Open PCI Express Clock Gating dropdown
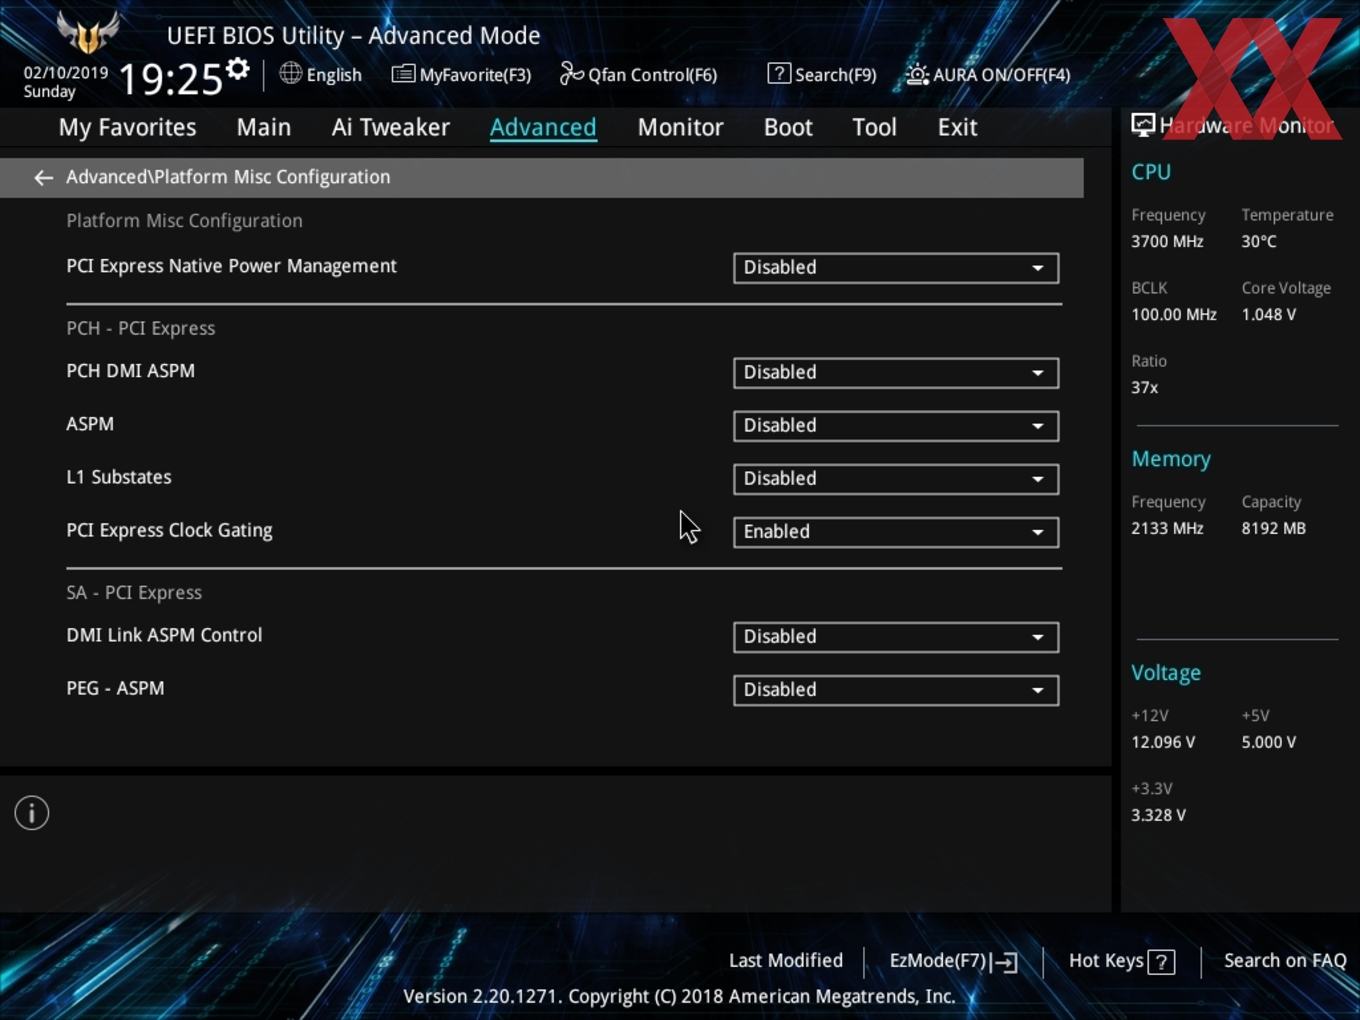This screenshot has width=1360, height=1020. click(x=896, y=532)
